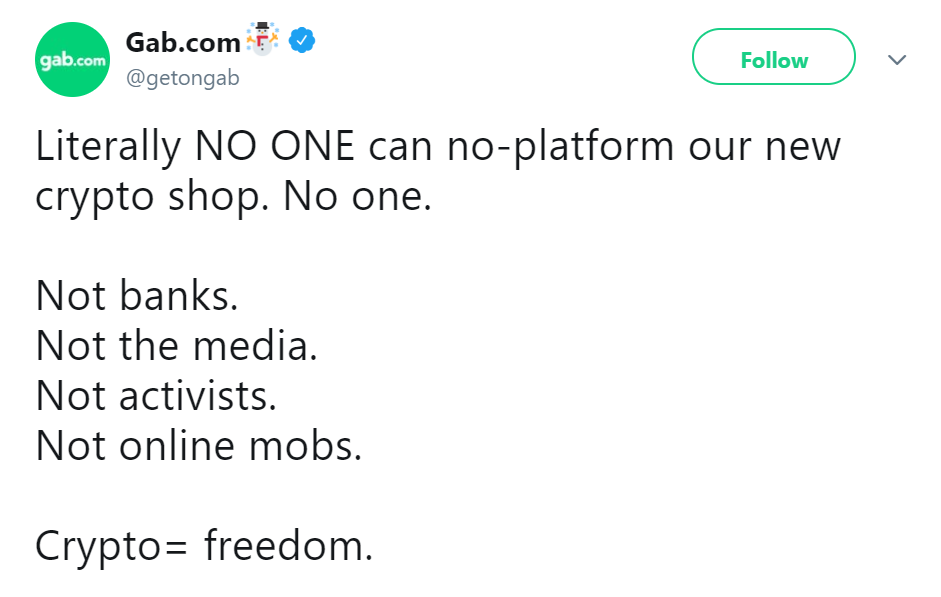Select the tweet text starting with Literally
Viewport: 941px width, 597px height.
(x=437, y=146)
